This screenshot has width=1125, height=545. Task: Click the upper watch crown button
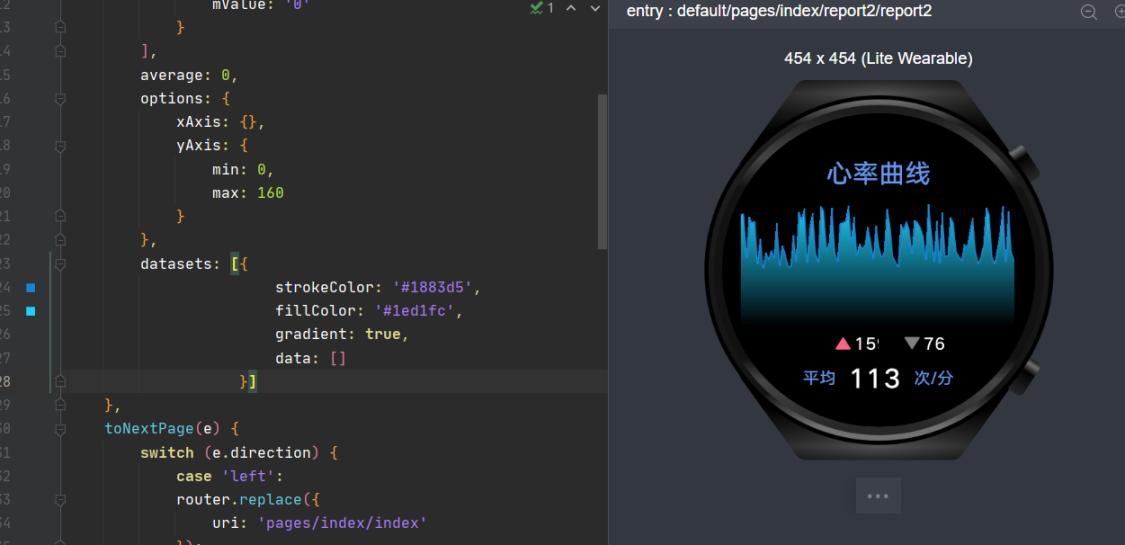coord(1025,164)
